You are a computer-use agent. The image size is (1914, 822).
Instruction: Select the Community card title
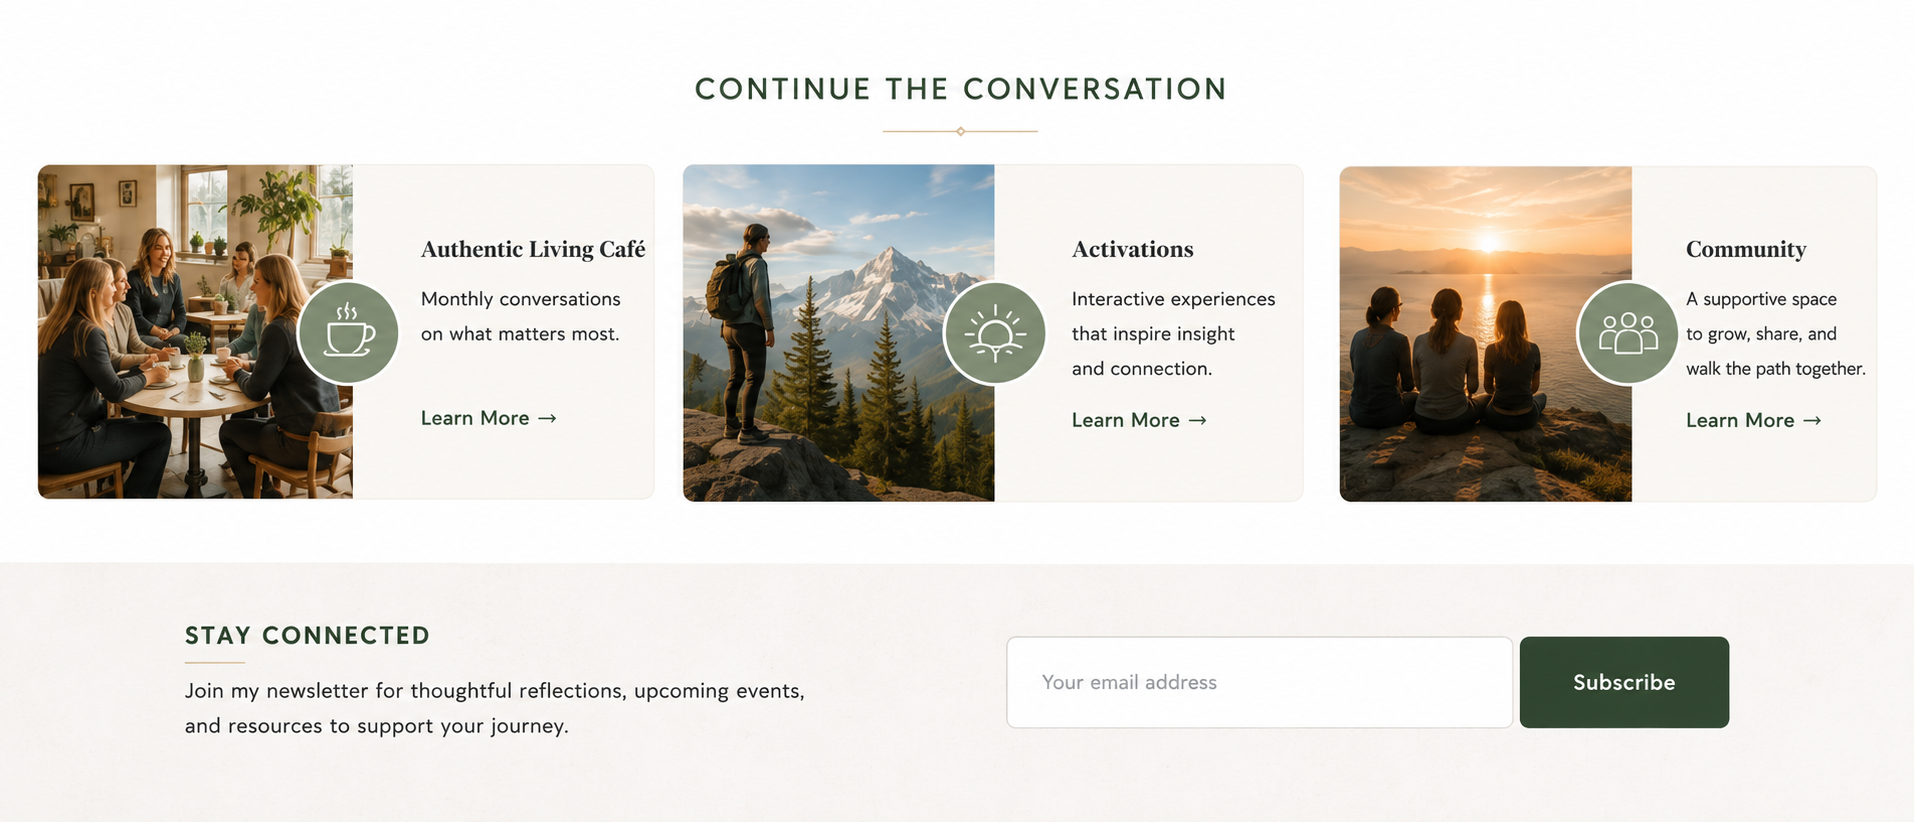tap(1746, 249)
